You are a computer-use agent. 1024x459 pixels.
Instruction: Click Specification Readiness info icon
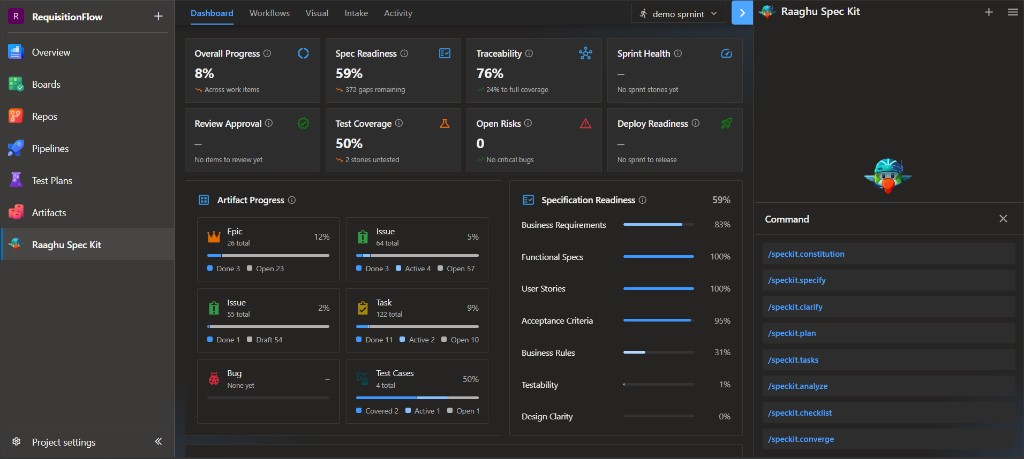pos(643,200)
